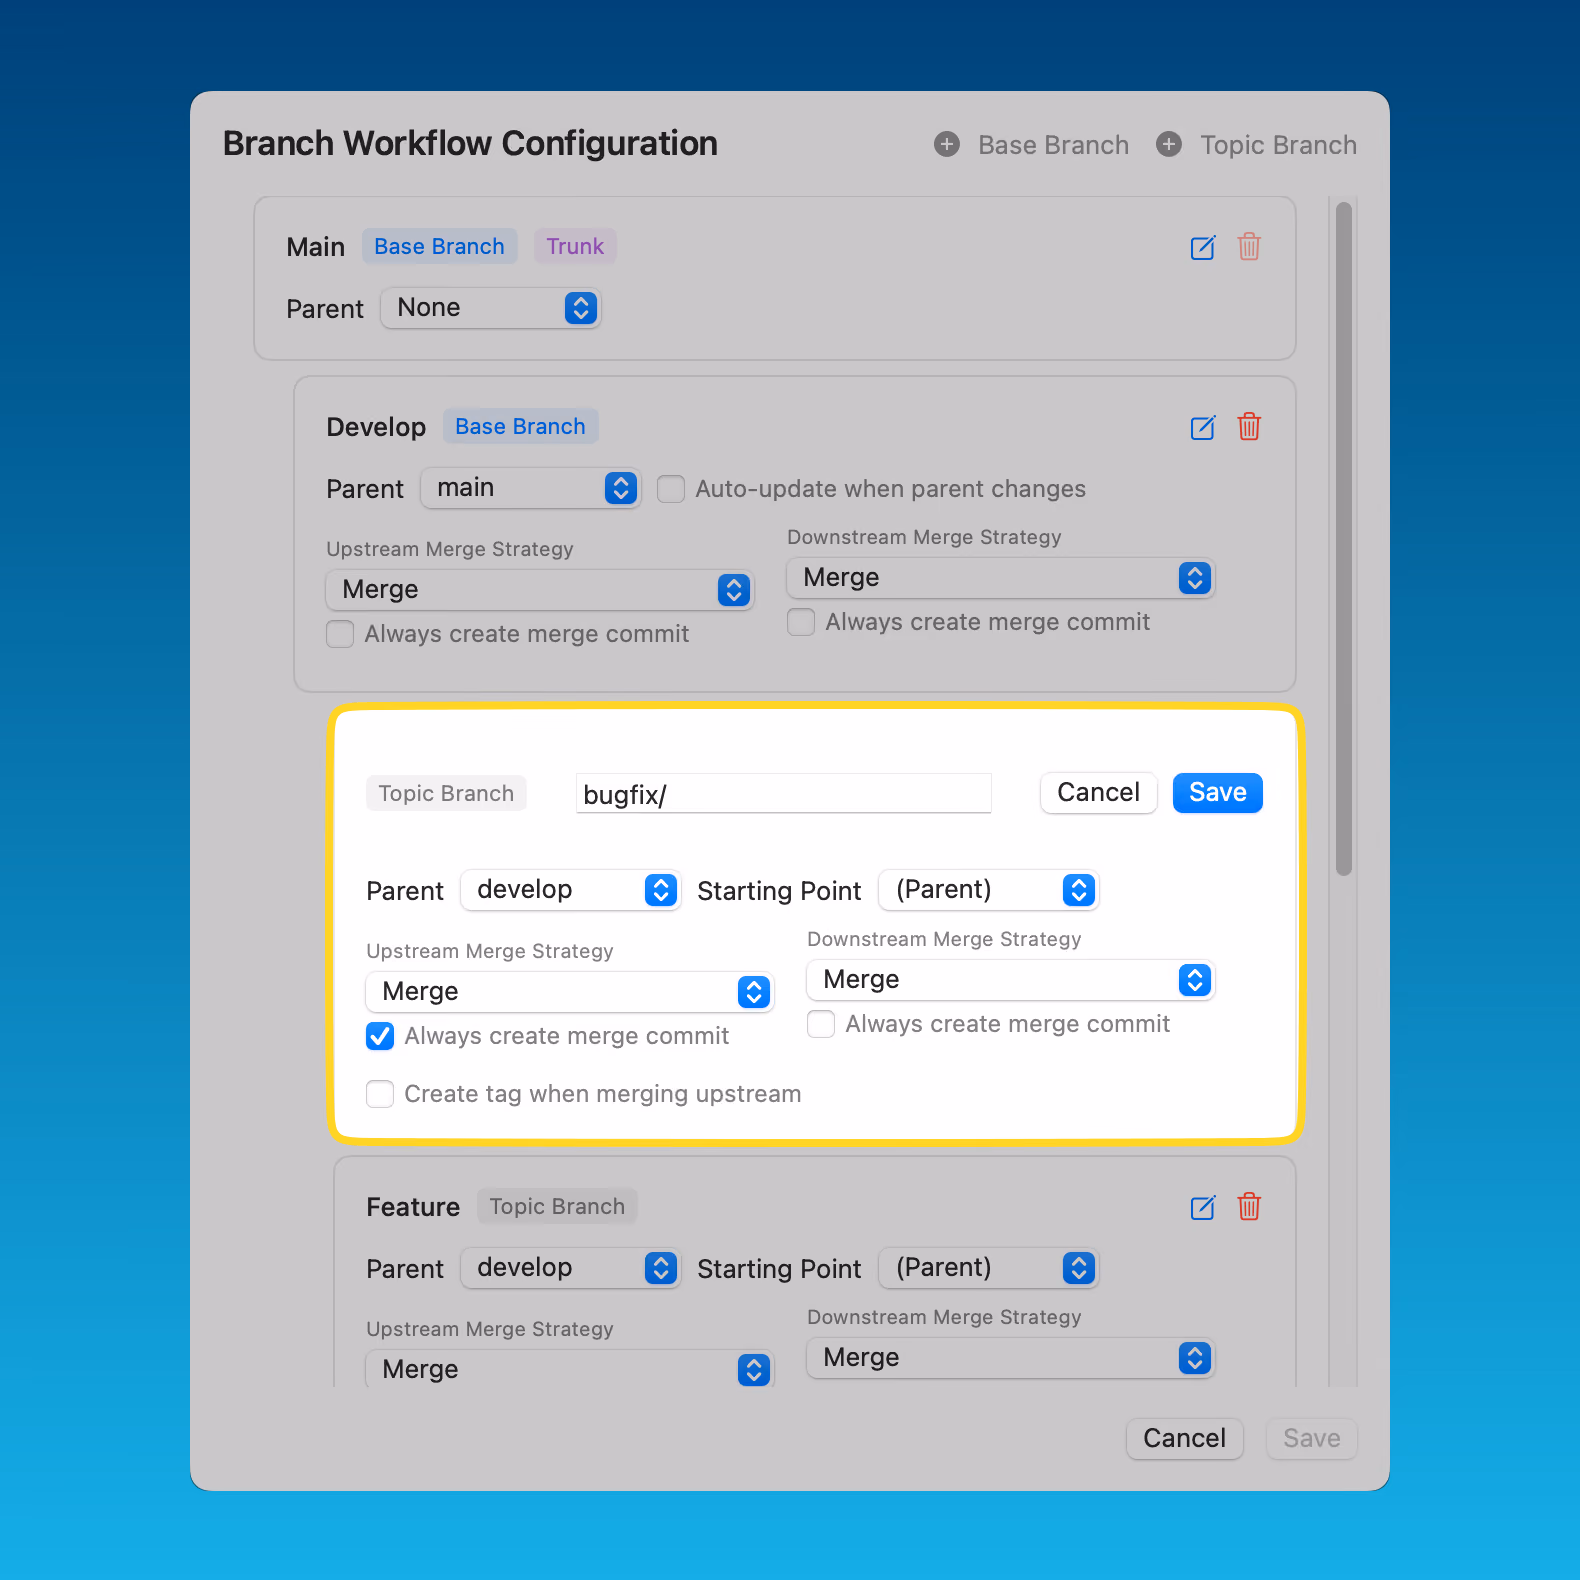The image size is (1580, 1580).
Task: Click the Base Branch add label at top
Action: coord(1053,145)
